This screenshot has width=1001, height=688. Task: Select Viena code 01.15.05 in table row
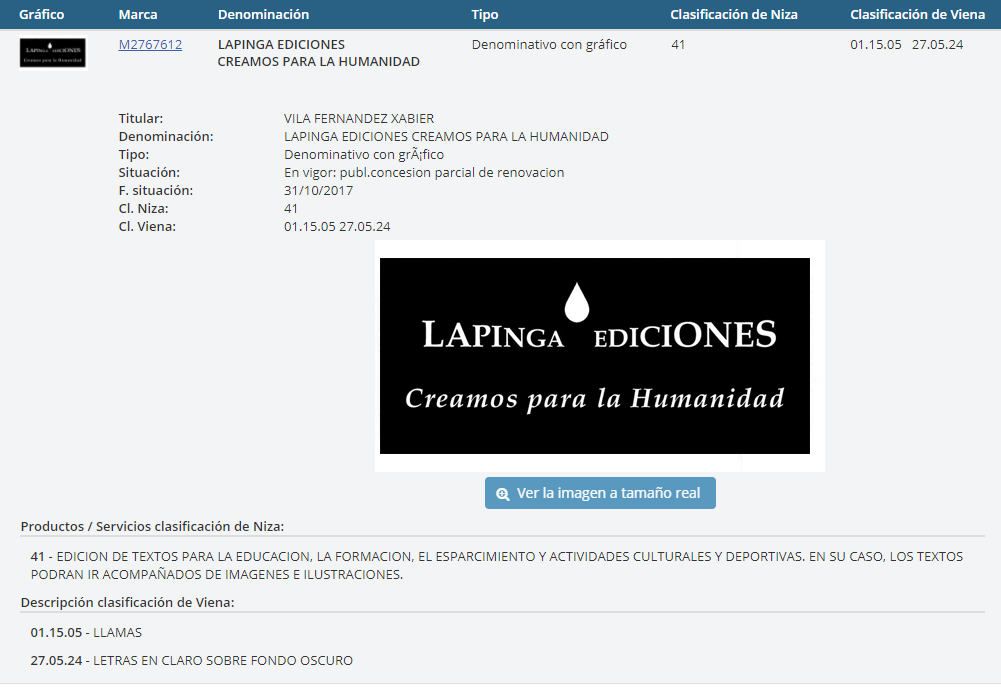(876, 45)
